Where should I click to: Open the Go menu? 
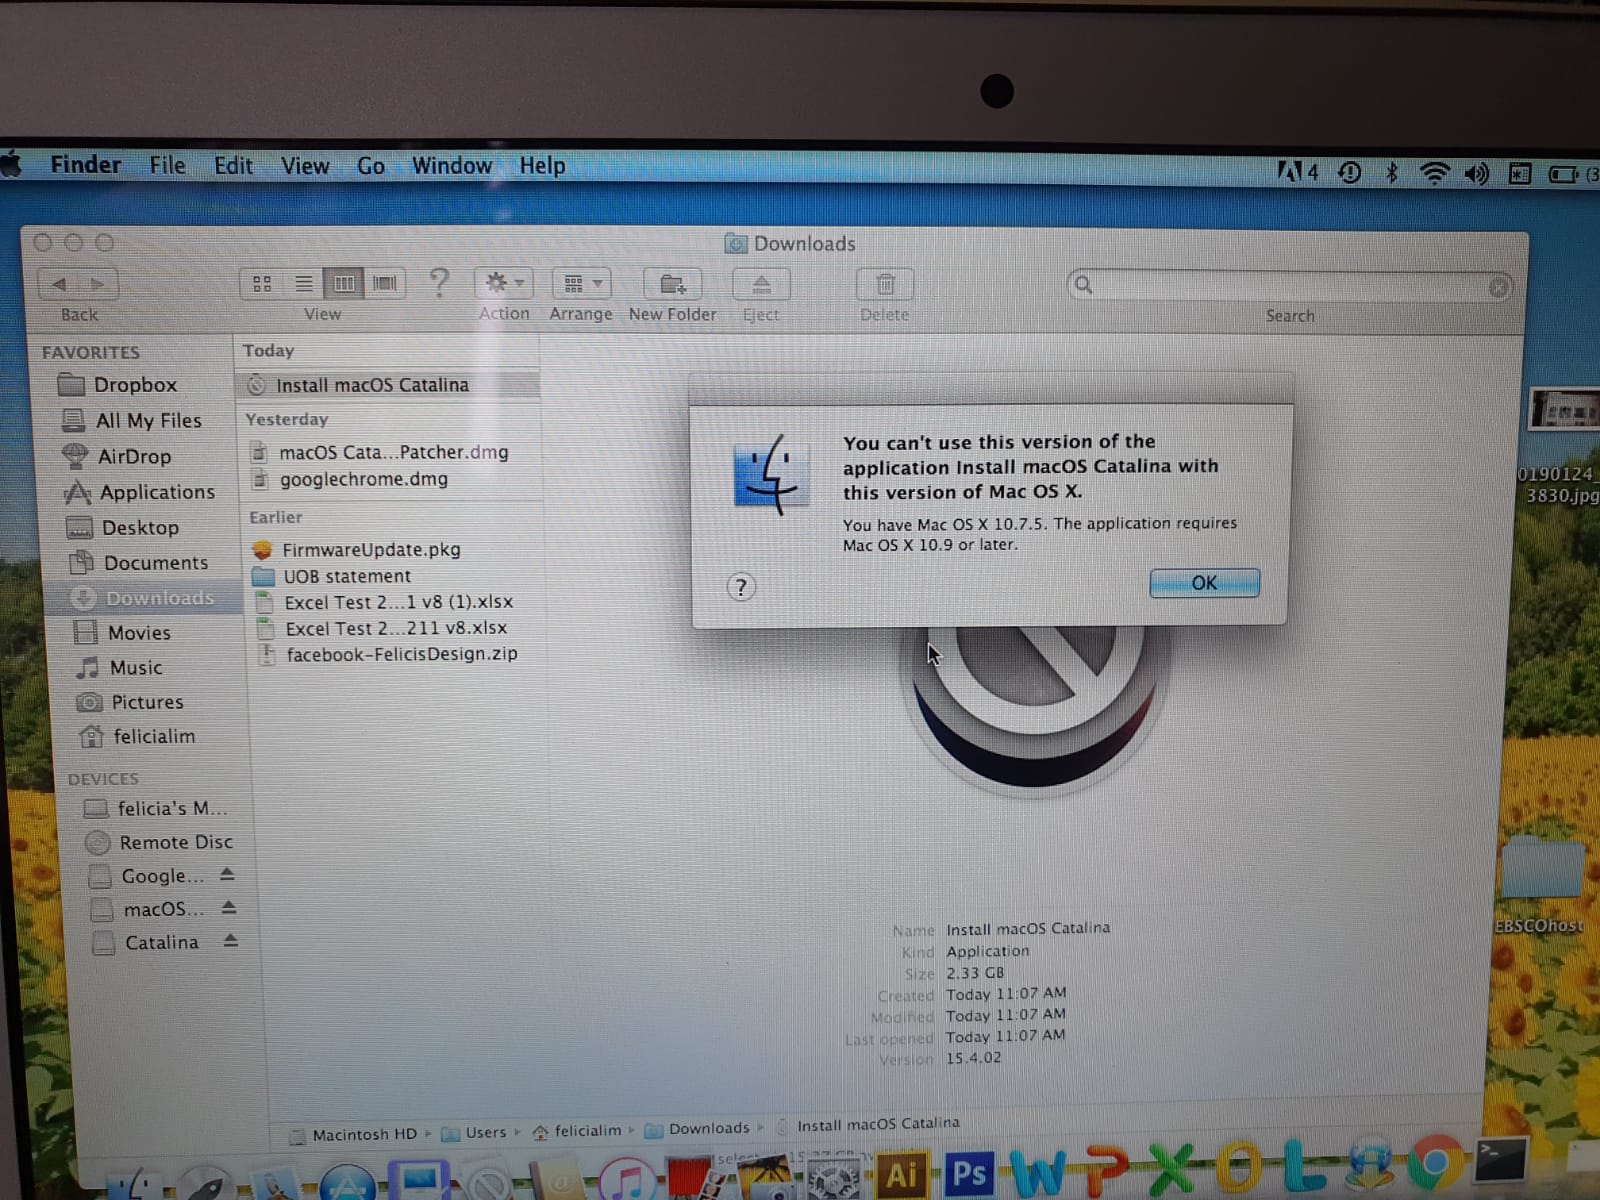tap(371, 166)
